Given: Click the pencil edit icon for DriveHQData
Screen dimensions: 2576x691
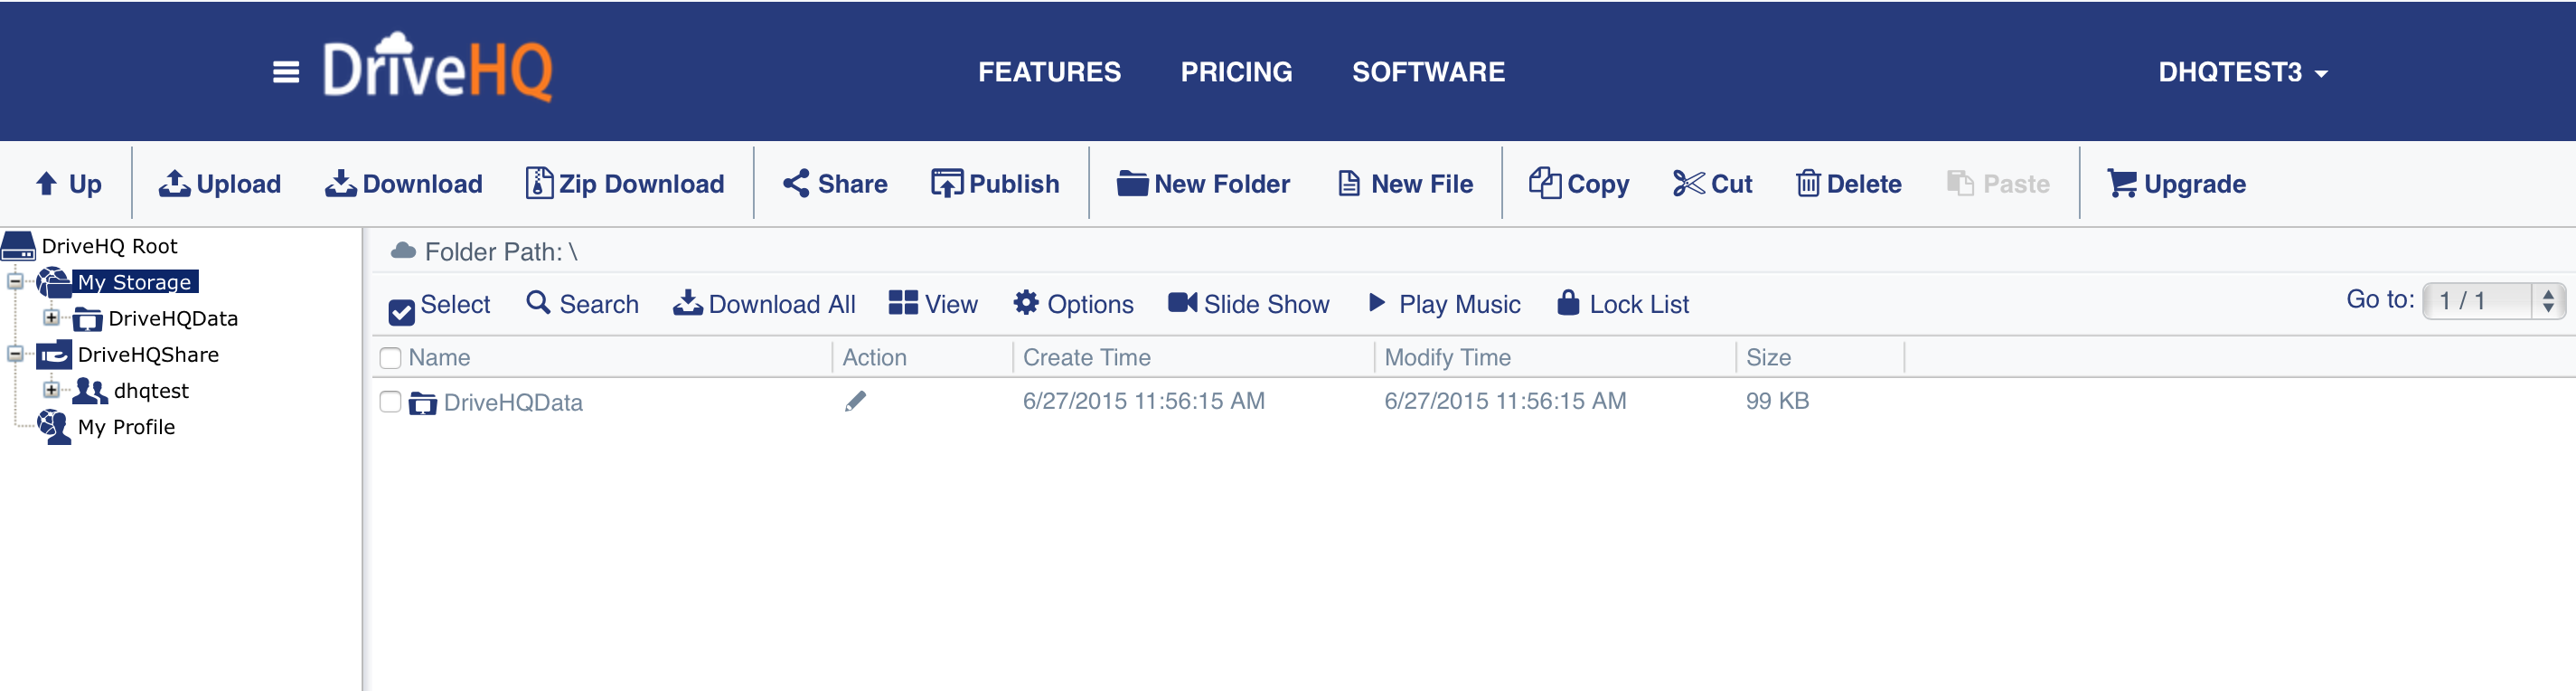Looking at the screenshot, I should [x=855, y=402].
